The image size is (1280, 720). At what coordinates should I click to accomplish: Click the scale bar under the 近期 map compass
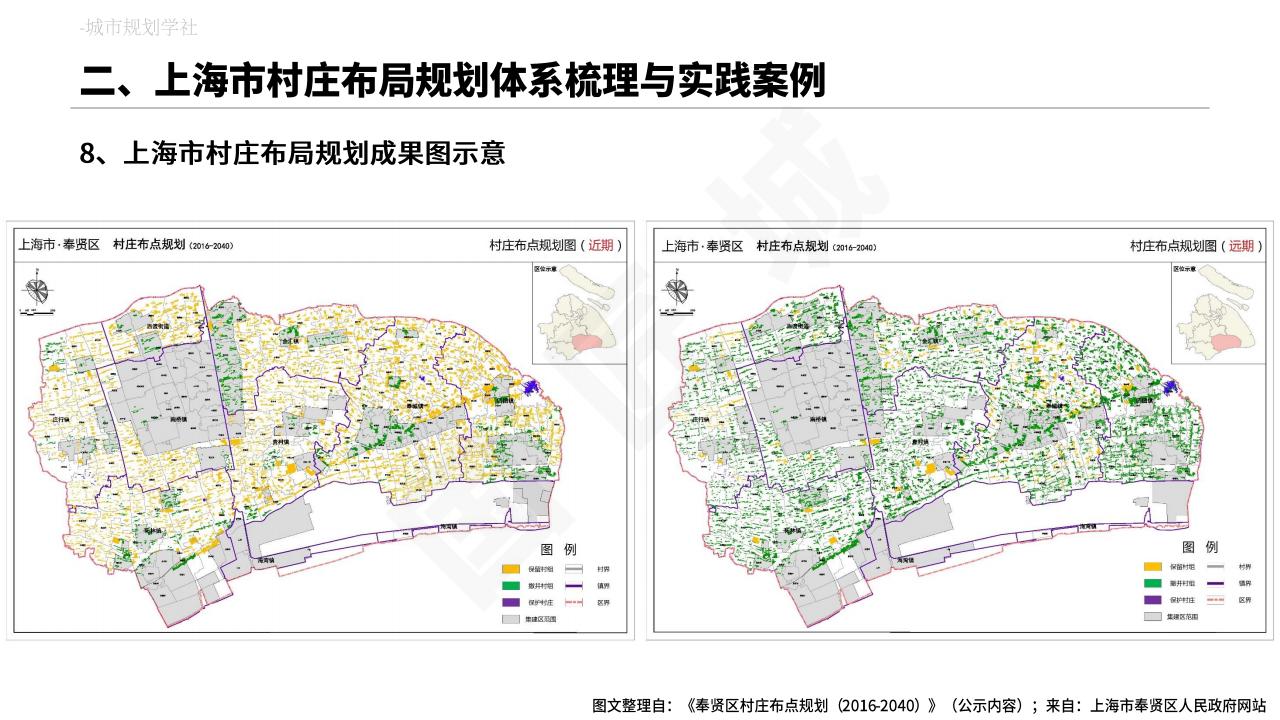point(36,312)
